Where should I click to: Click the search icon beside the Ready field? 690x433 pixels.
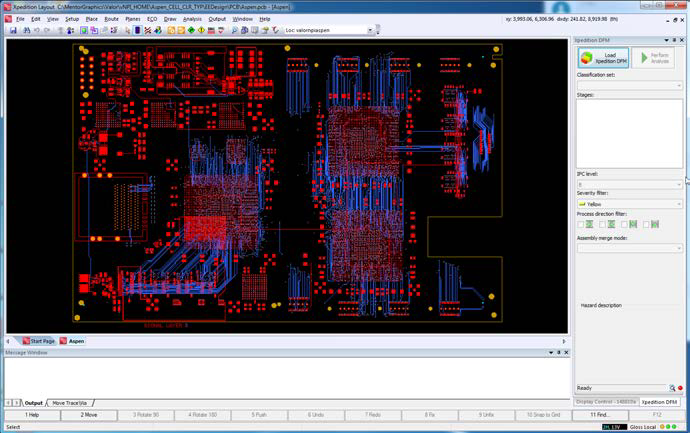(672, 388)
